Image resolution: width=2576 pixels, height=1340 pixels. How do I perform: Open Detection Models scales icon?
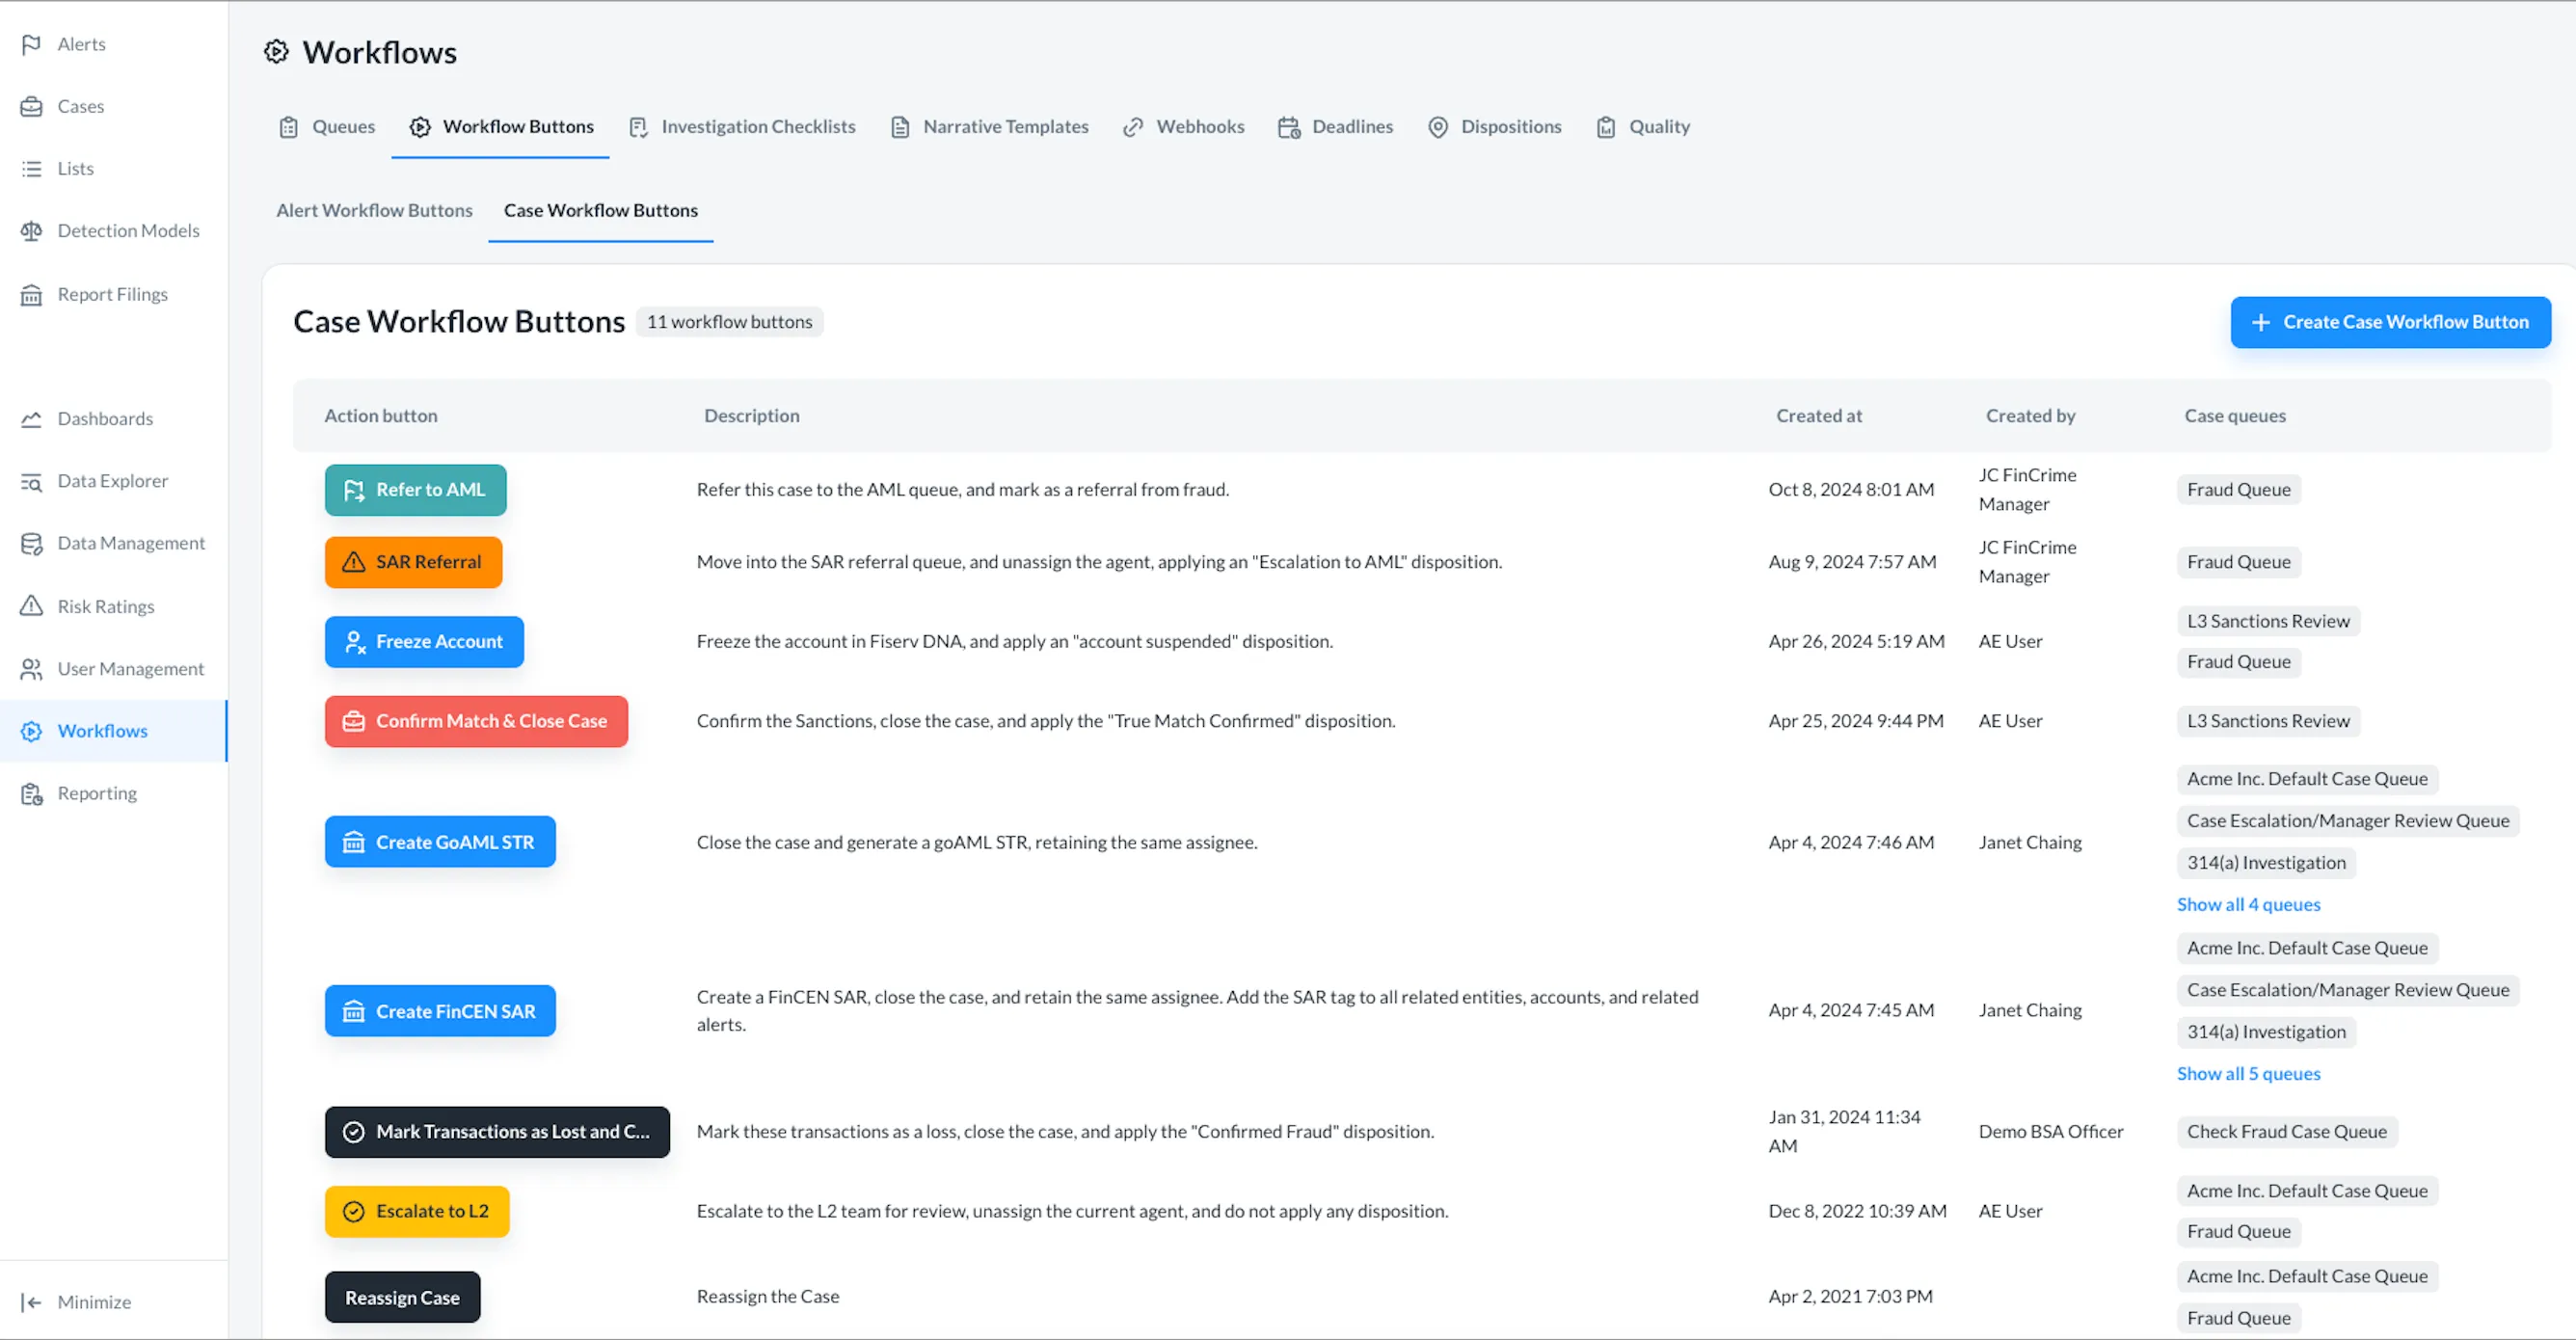[x=31, y=231]
